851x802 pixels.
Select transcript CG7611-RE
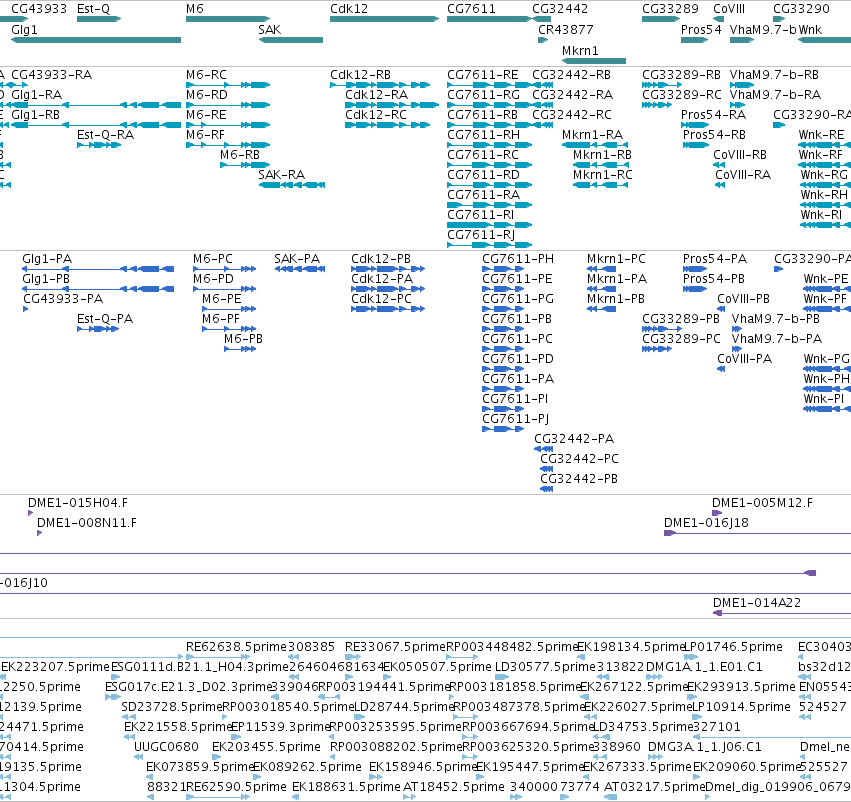point(490,85)
